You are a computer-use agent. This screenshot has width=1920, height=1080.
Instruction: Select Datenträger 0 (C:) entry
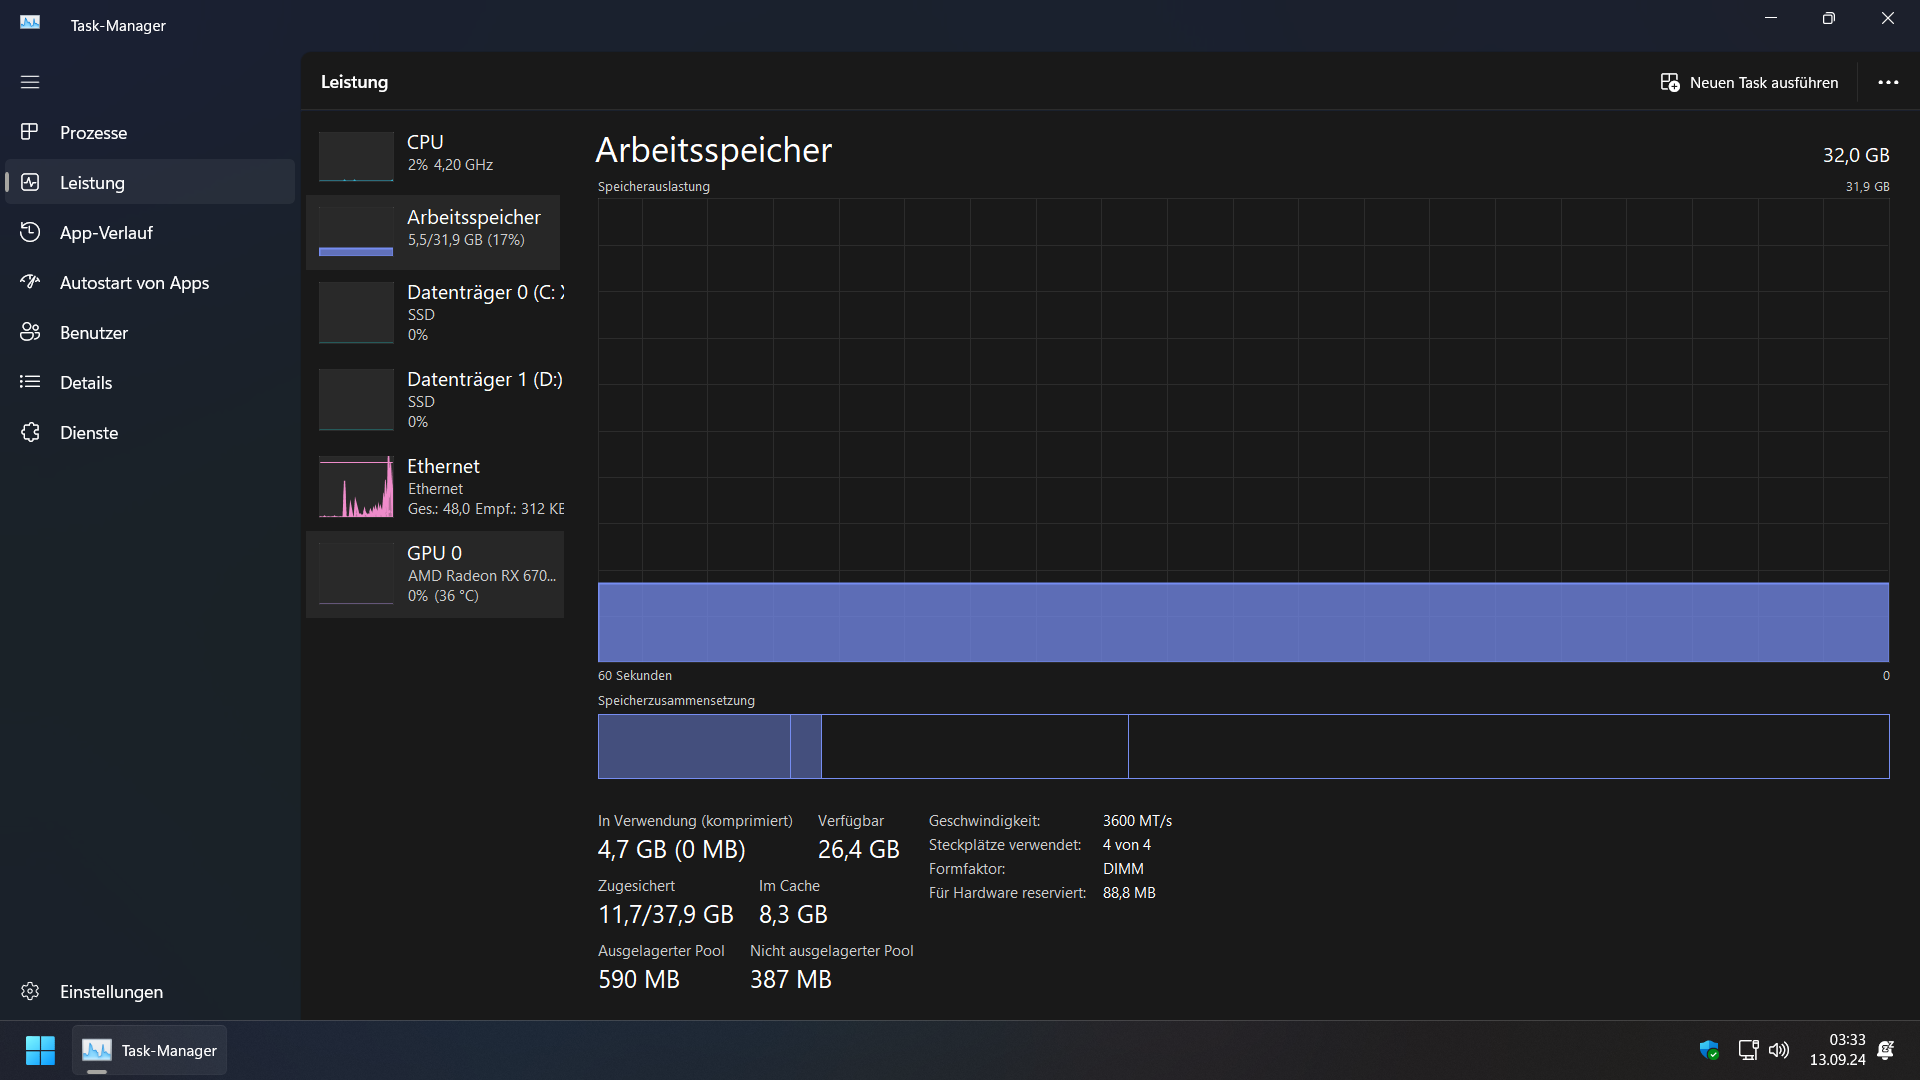coord(435,312)
